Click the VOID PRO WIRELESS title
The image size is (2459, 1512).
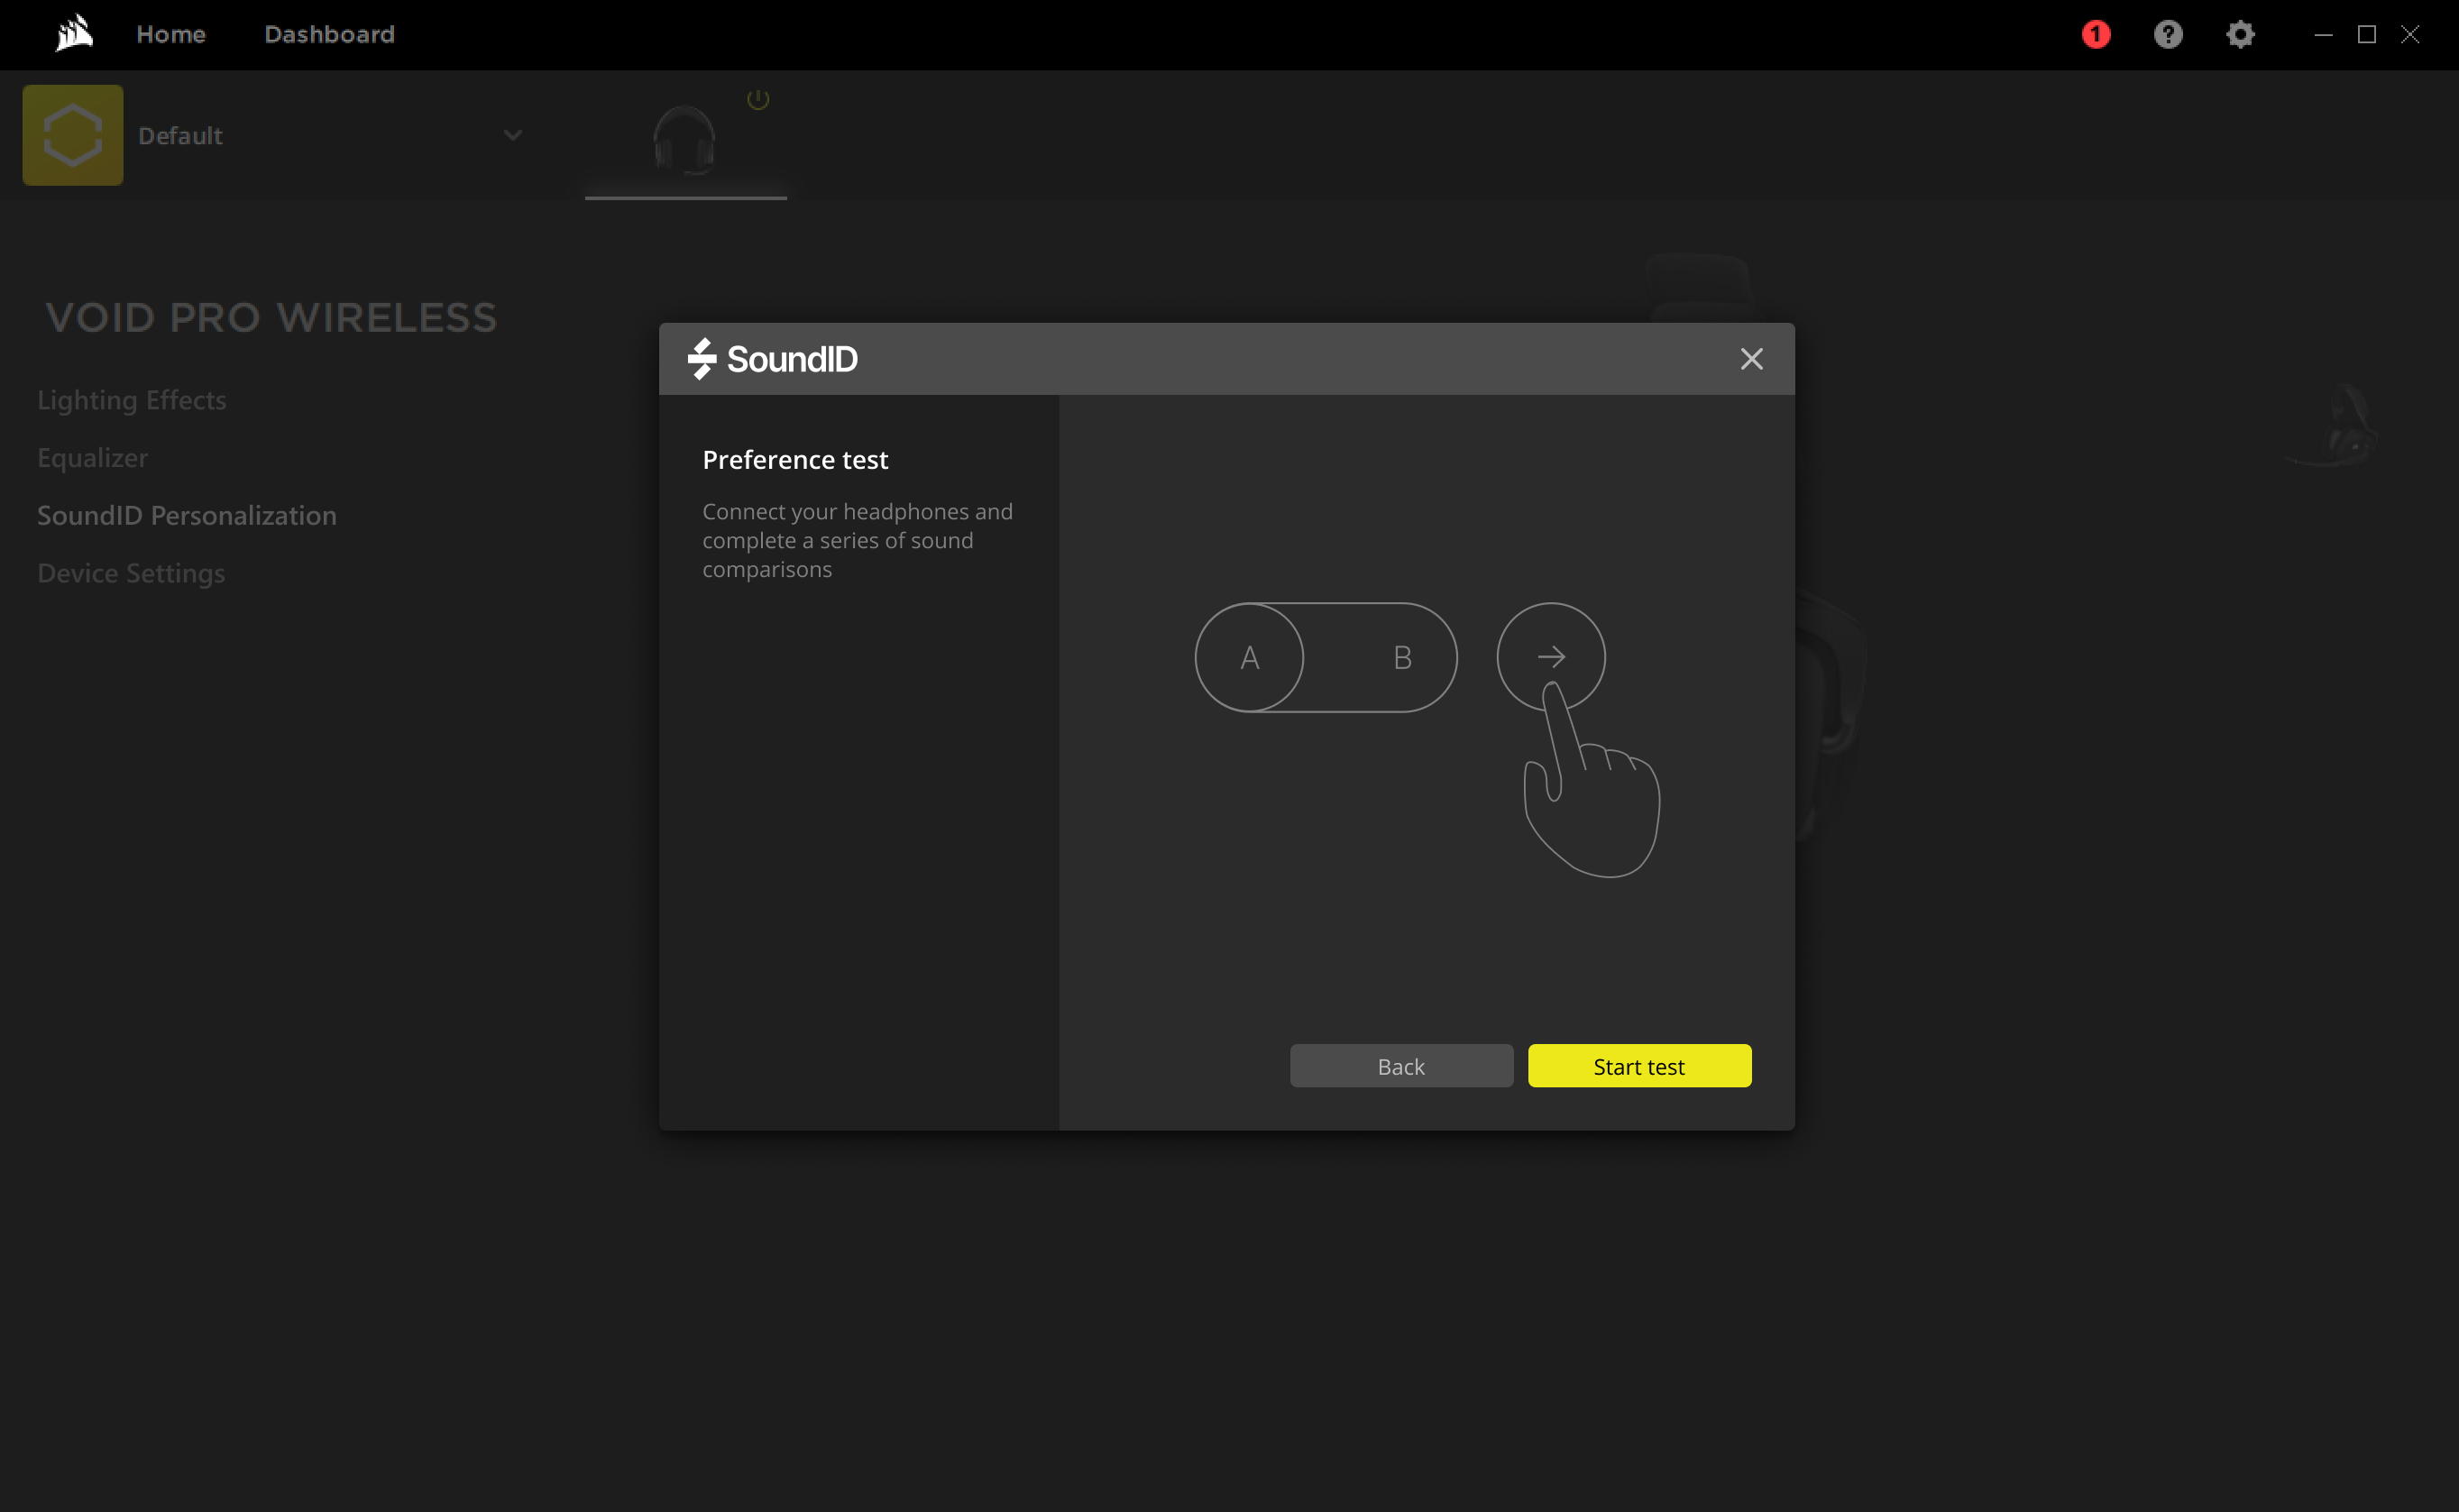271,318
